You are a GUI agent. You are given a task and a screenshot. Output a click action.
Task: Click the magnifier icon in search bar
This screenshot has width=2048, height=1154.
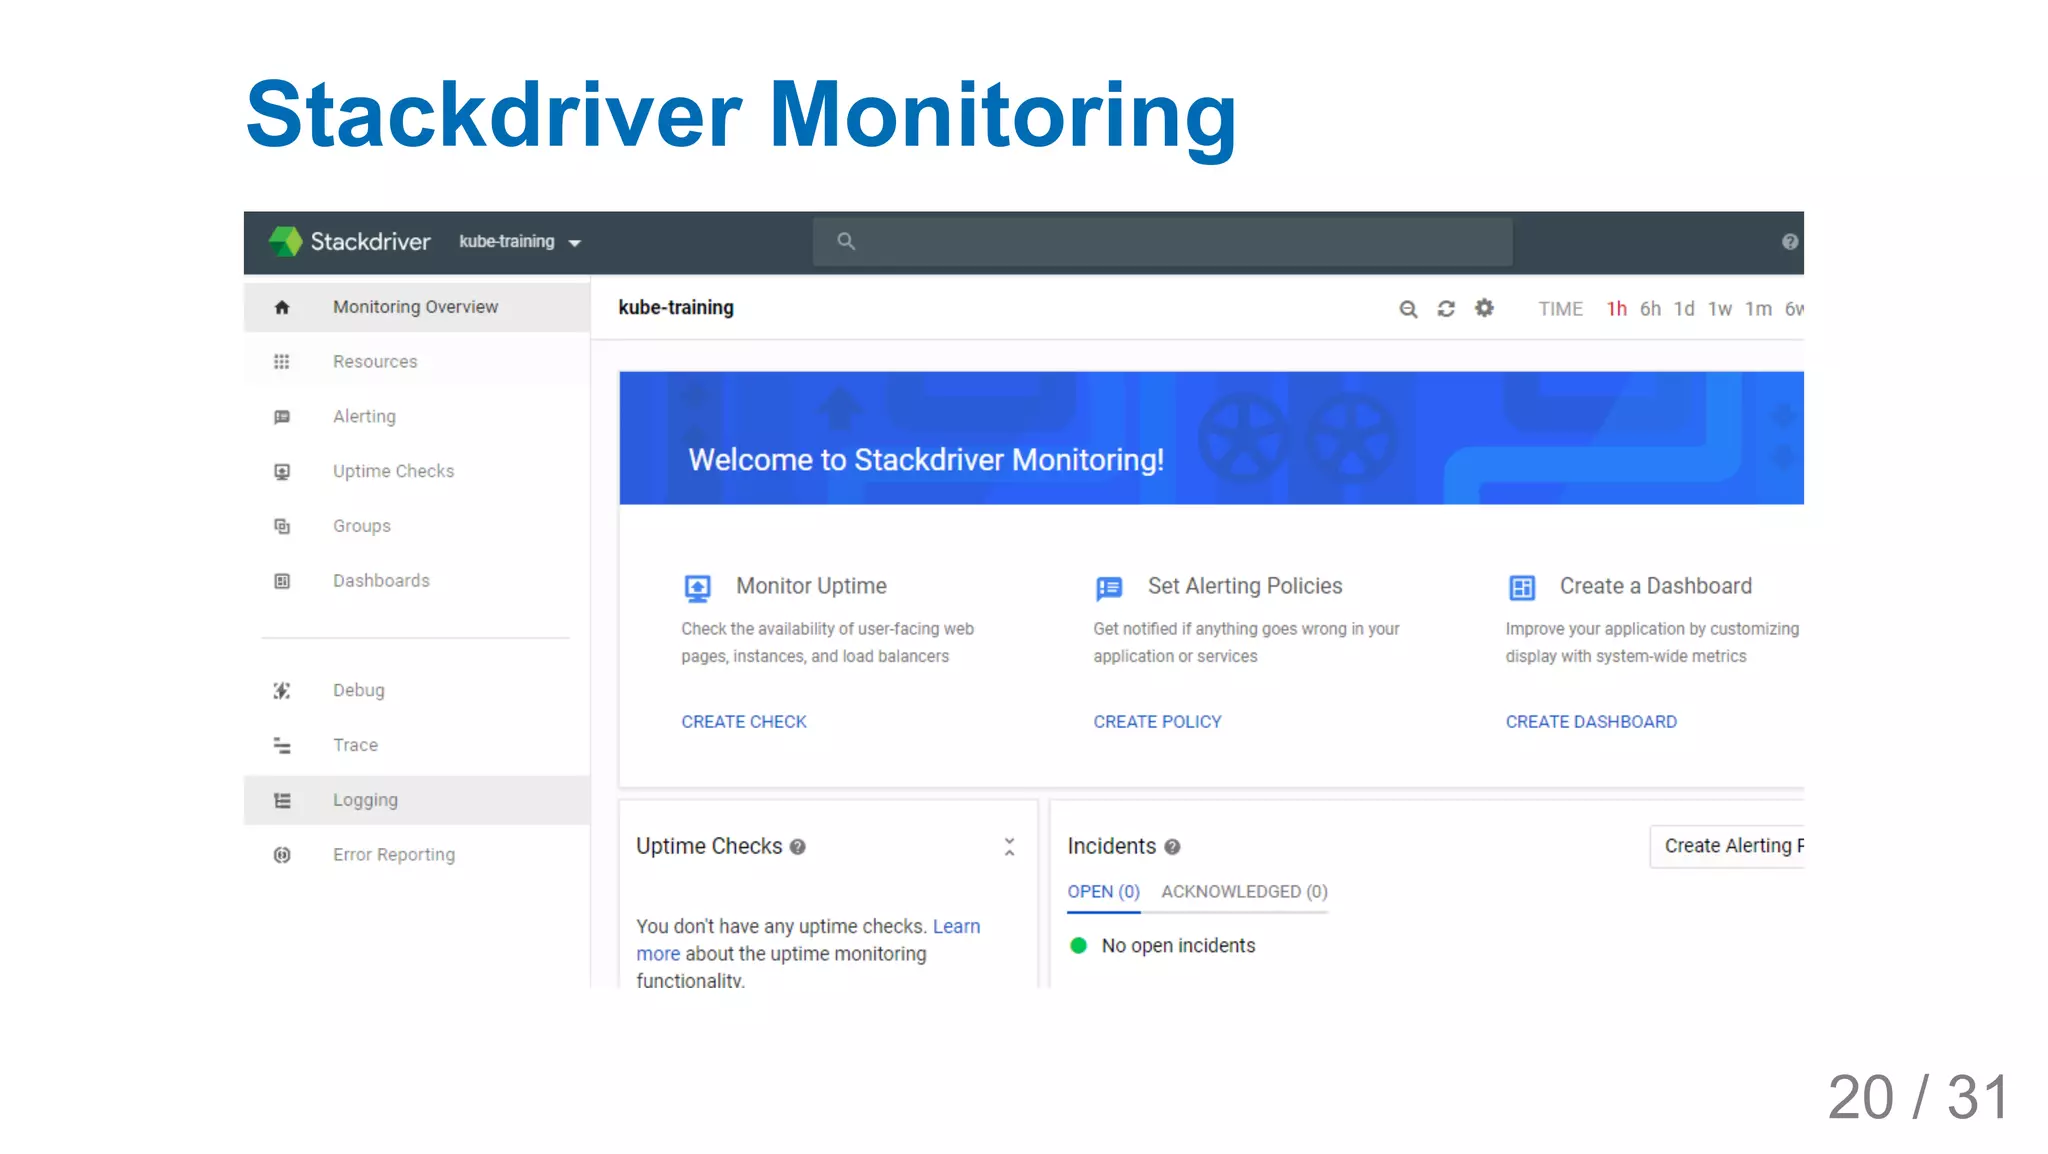coord(846,241)
